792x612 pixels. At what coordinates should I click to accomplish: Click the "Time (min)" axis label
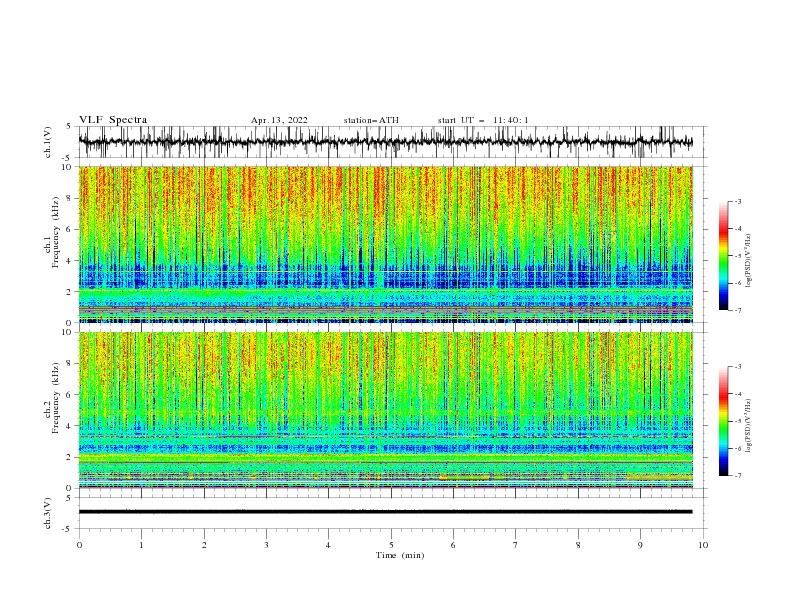(400, 555)
